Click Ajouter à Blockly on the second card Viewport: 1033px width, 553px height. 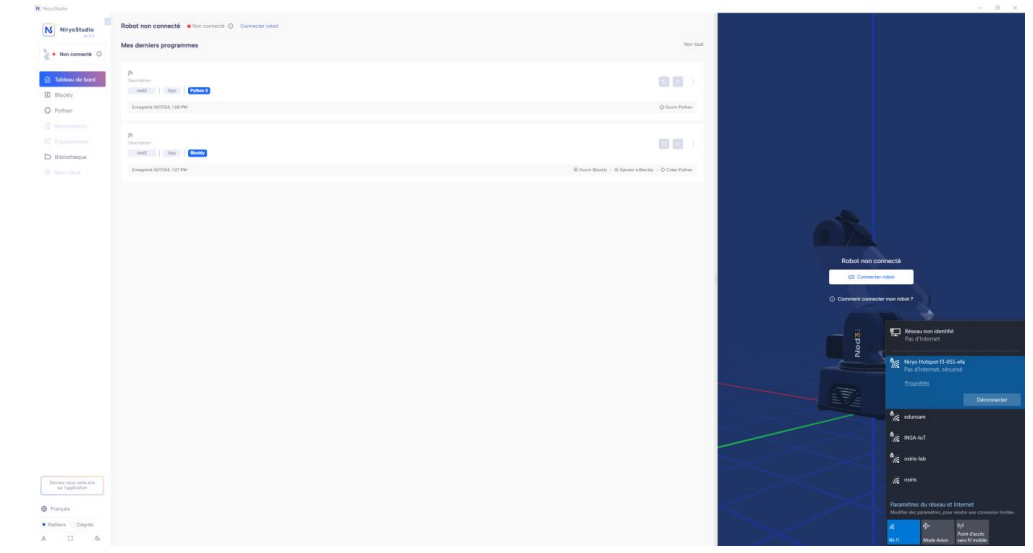[634, 170]
